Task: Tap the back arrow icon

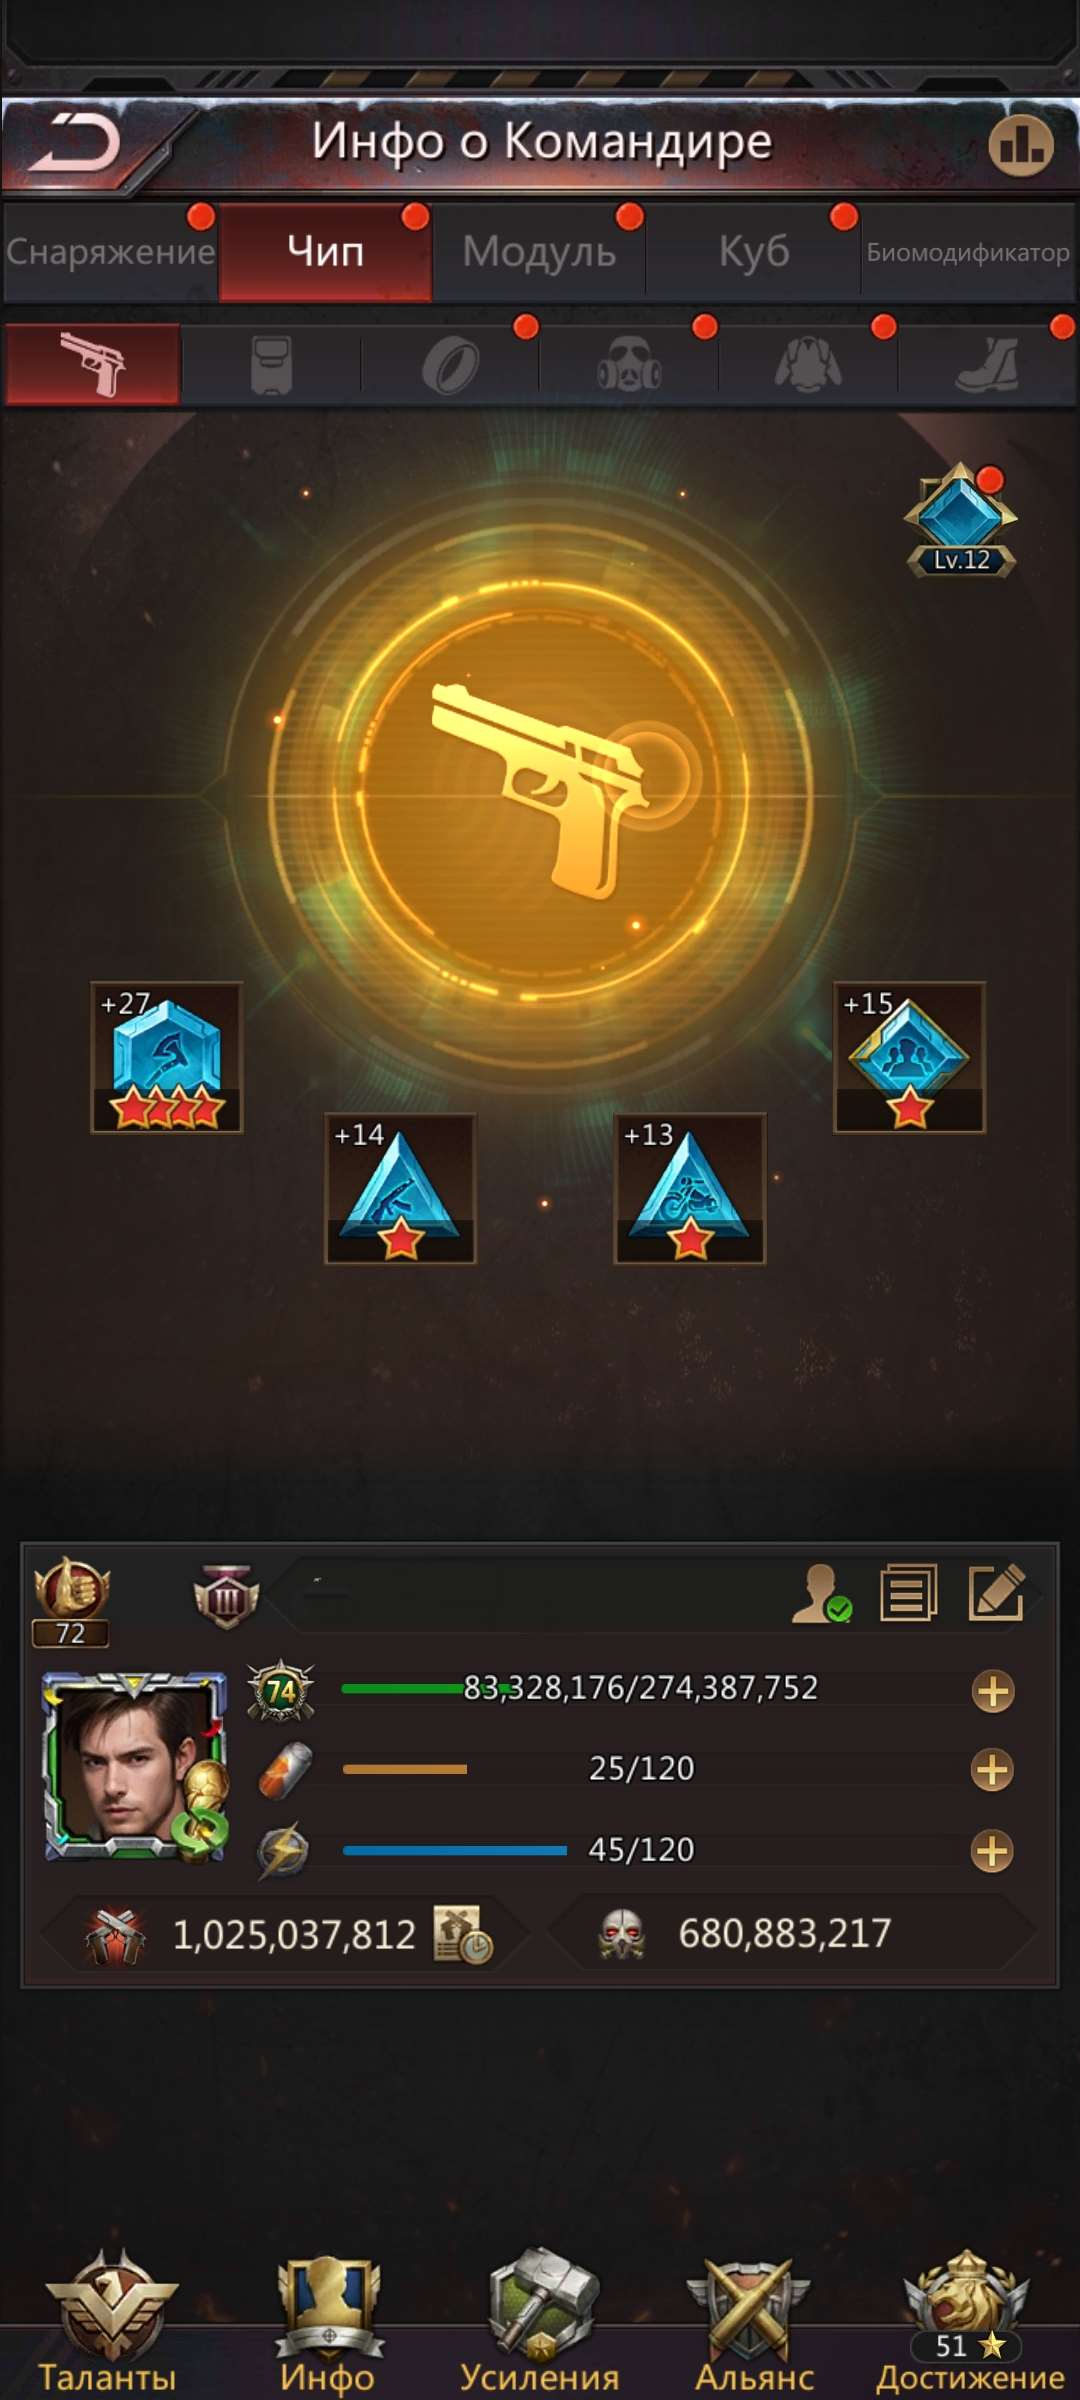Action: 75,143
